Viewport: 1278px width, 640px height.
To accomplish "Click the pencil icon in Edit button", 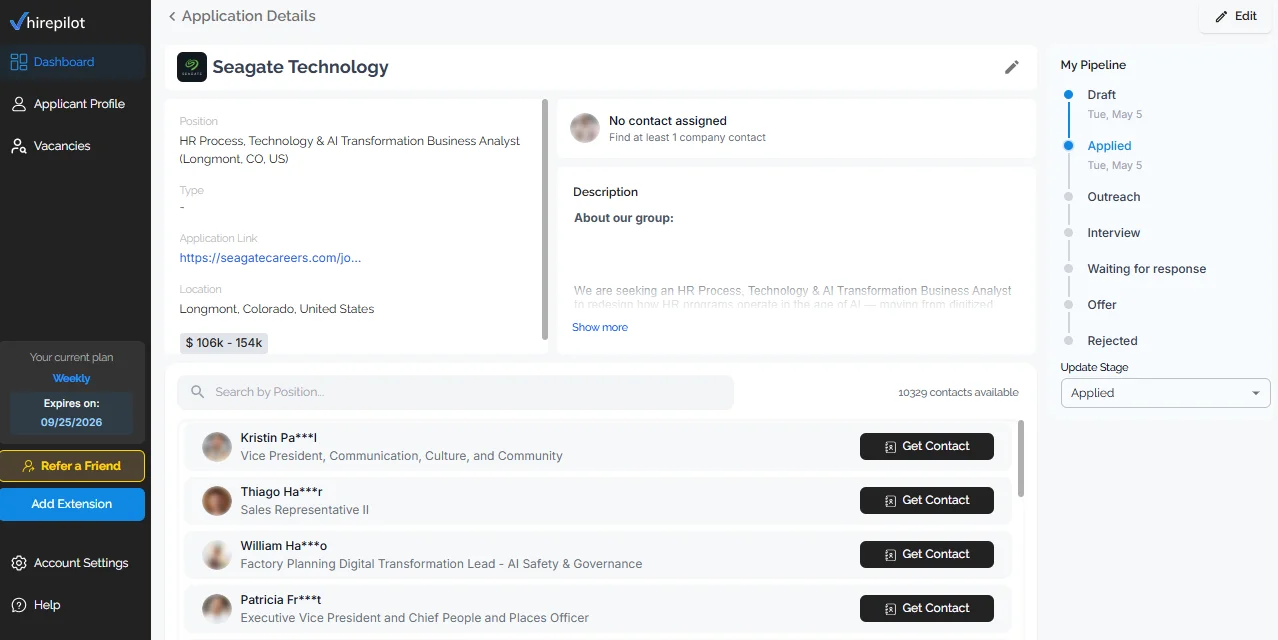I will tap(1221, 17).
